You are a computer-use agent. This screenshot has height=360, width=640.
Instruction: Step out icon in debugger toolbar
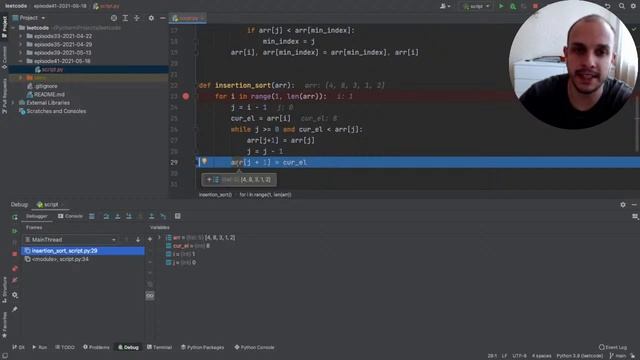point(151,216)
